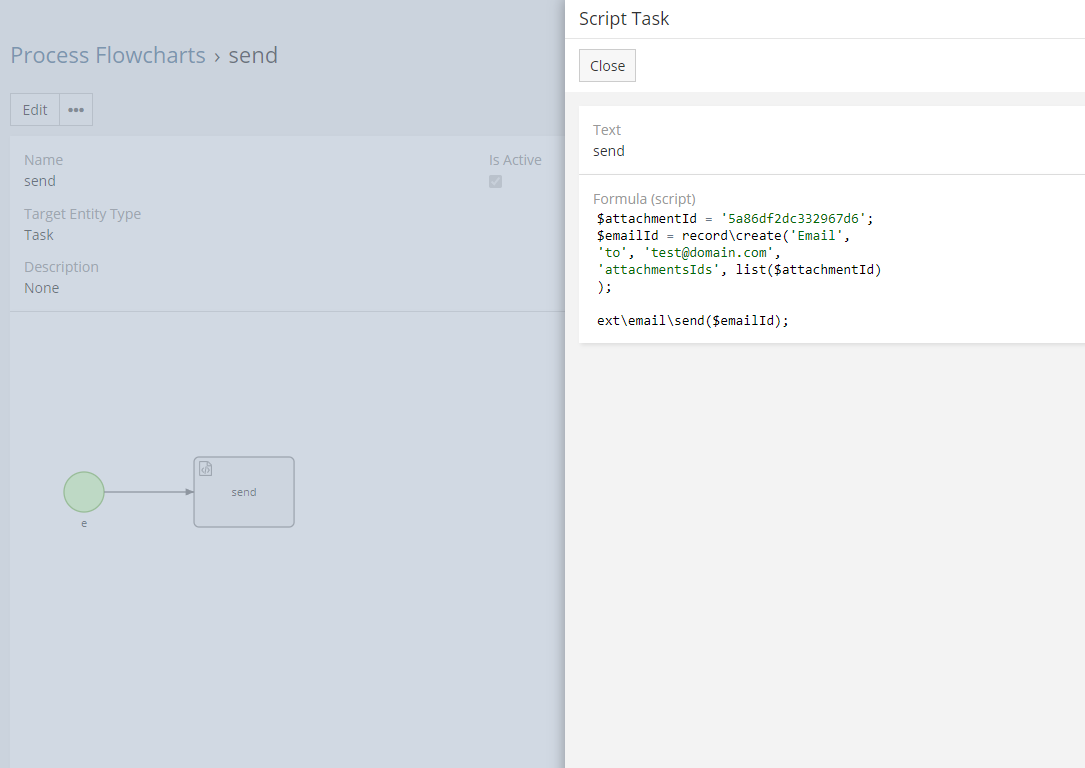Open the three-dots dropdown next to Edit
Image resolution: width=1085 pixels, height=768 pixels.
tap(76, 110)
